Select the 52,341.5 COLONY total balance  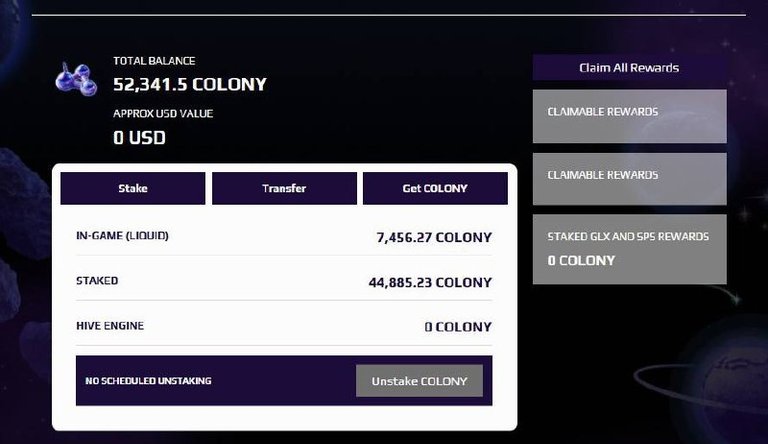(190, 84)
